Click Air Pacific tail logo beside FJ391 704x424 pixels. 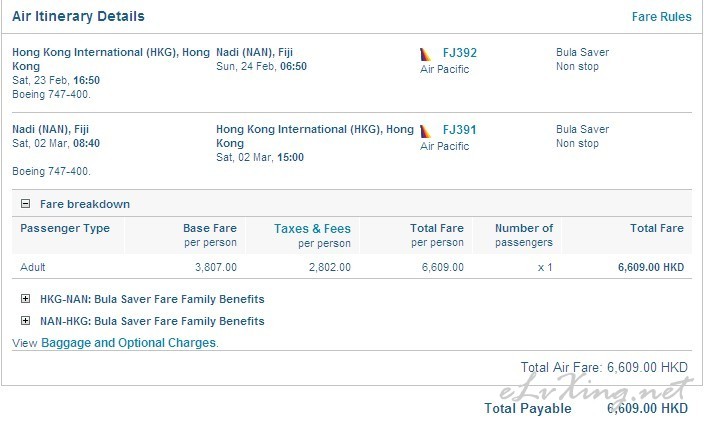425,131
